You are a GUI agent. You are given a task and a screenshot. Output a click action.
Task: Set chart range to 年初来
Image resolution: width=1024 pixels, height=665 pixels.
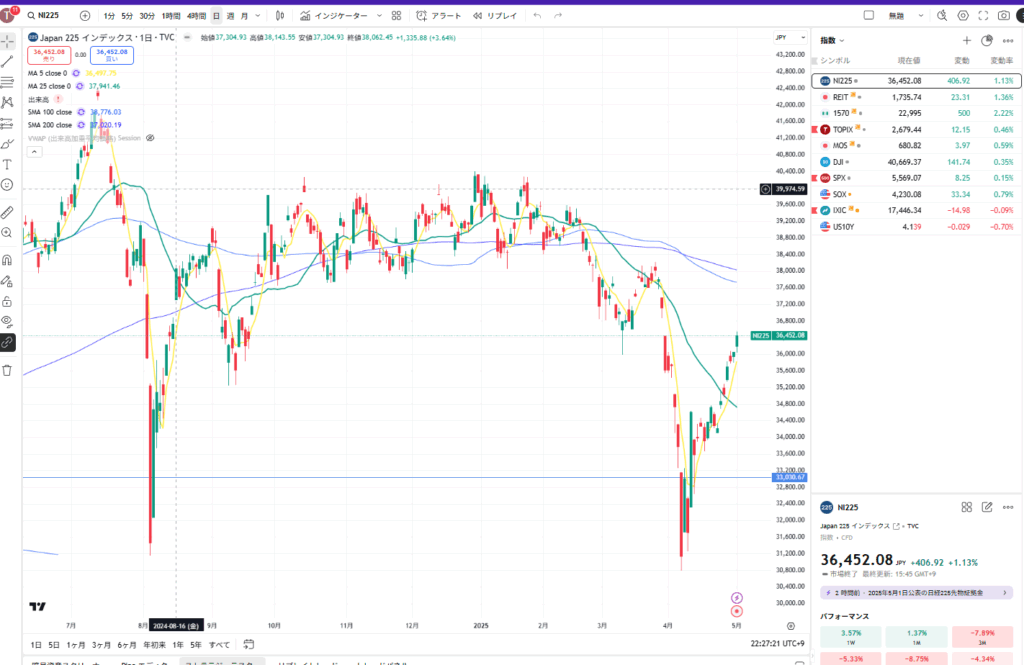click(154, 645)
